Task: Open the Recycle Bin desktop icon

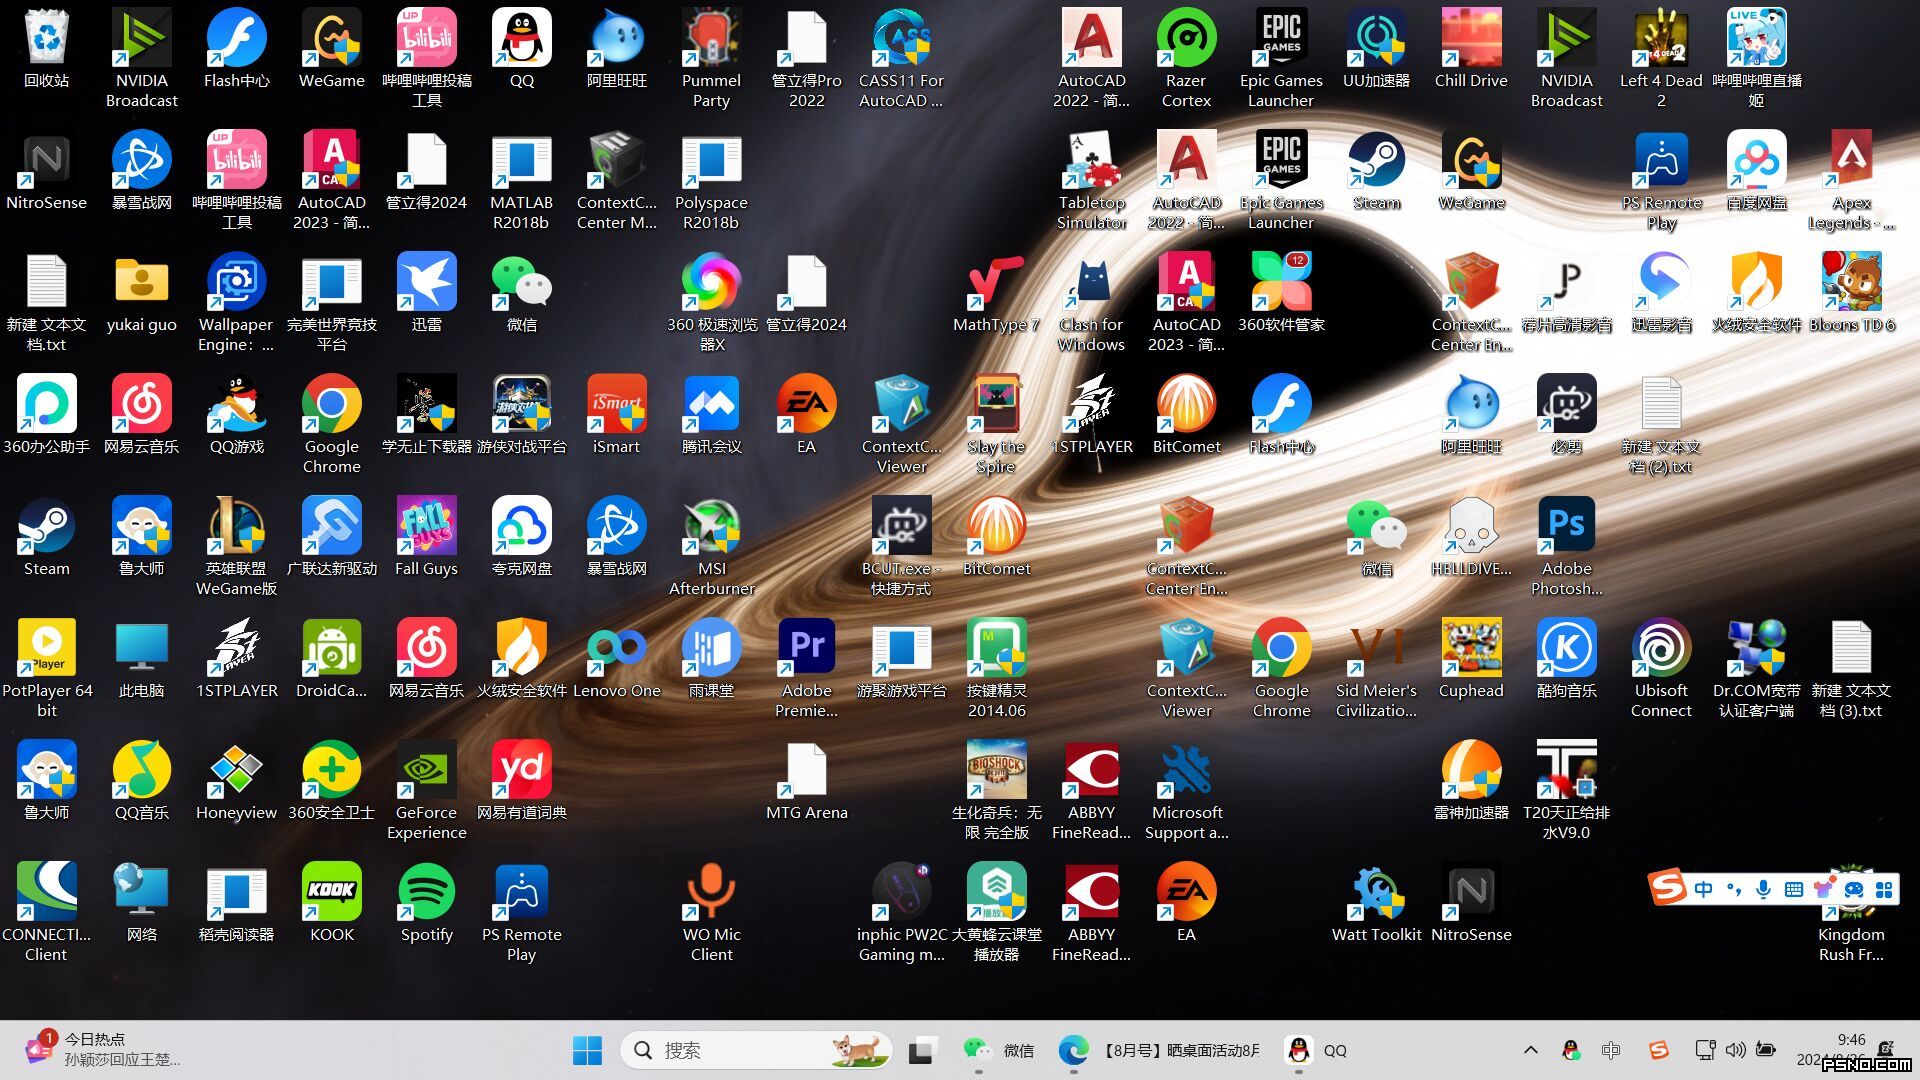Action: pyautogui.click(x=46, y=50)
